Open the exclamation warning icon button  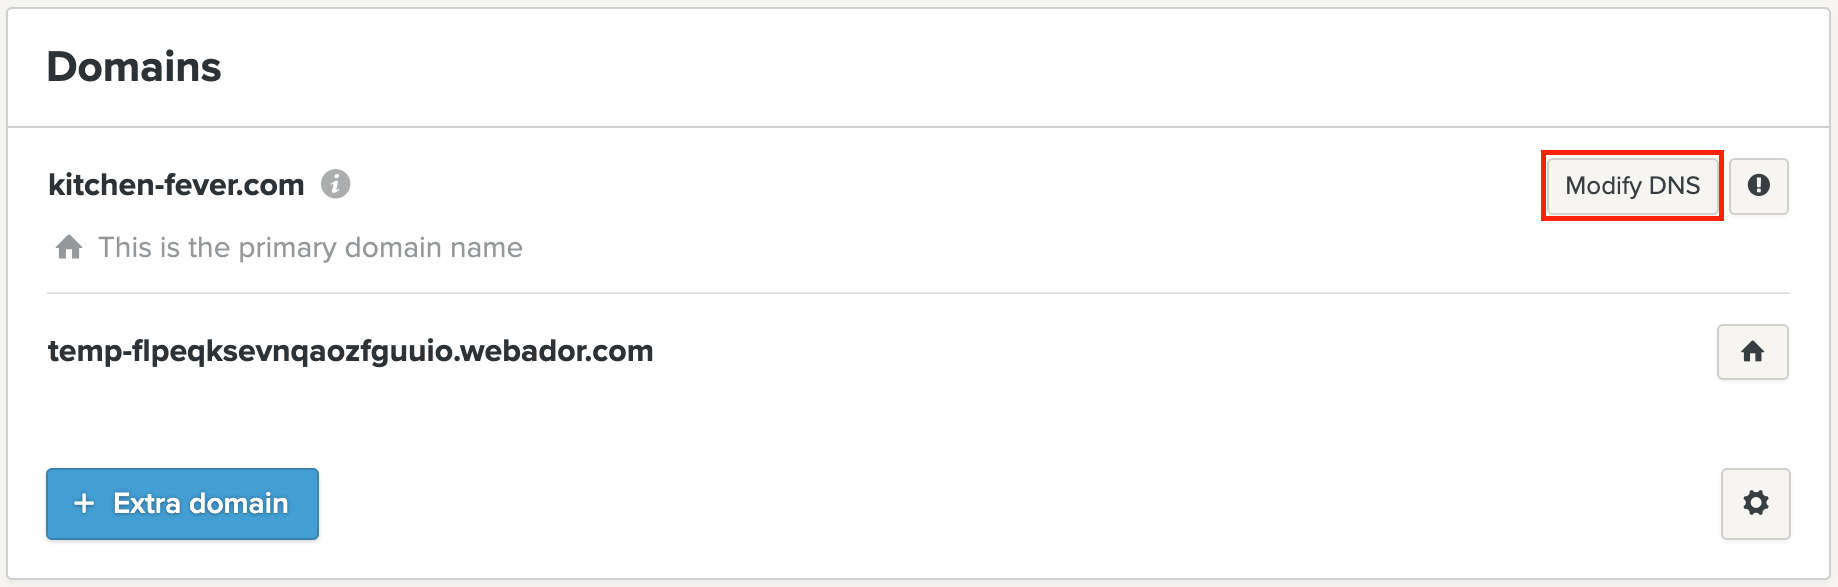click(1758, 186)
